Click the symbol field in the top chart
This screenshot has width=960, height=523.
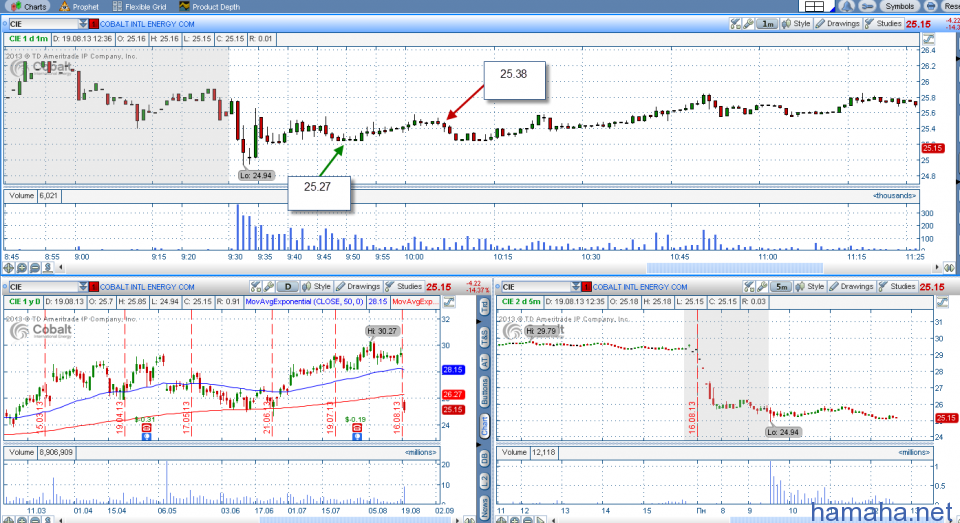pyautogui.click(x=42, y=24)
